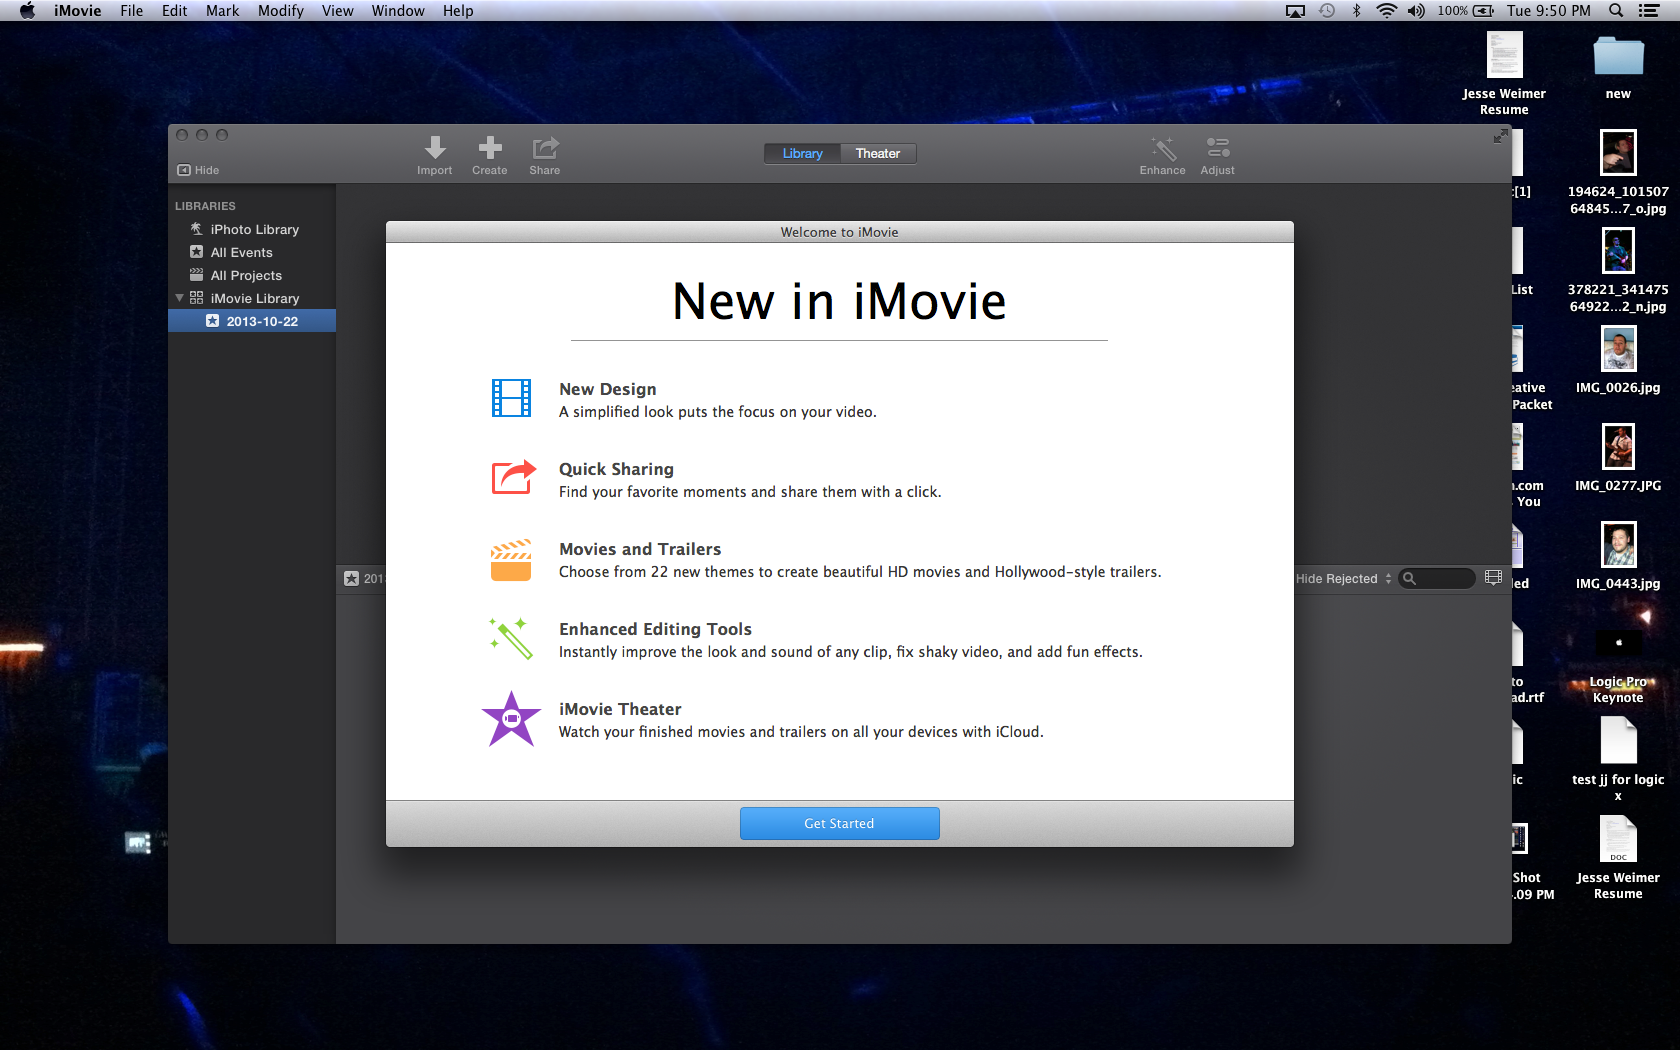This screenshot has height=1050, width=1680.
Task: Click the Enhanced Editing Tools wand icon
Action: coord(511,638)
